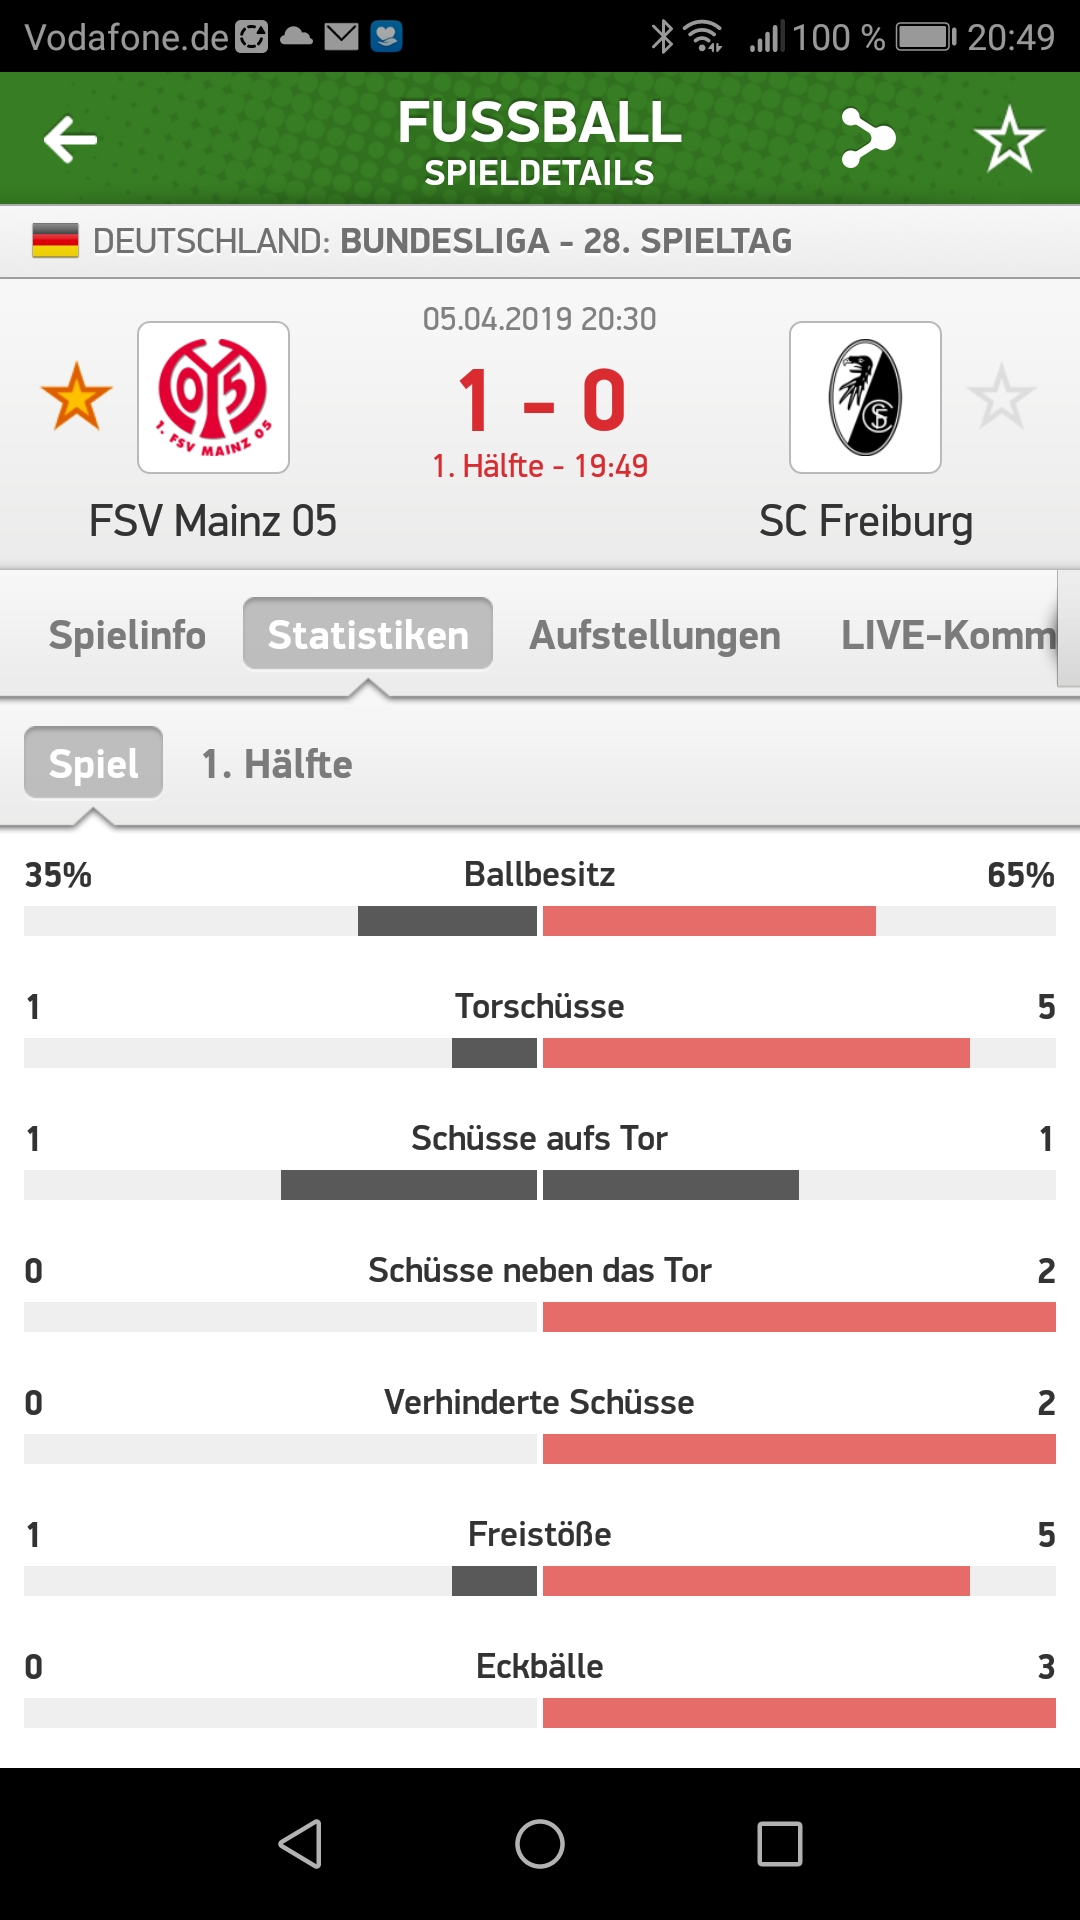Select the Statistiken tab

(x=368, y=635)
